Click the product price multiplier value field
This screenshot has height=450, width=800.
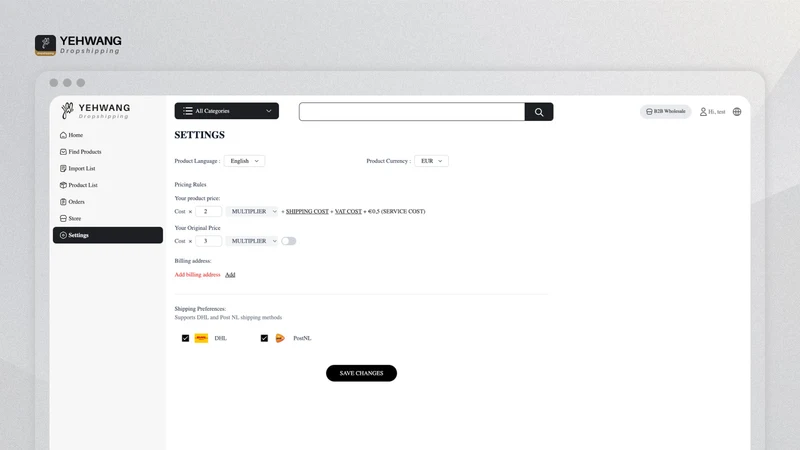click(x=208, y=211)
